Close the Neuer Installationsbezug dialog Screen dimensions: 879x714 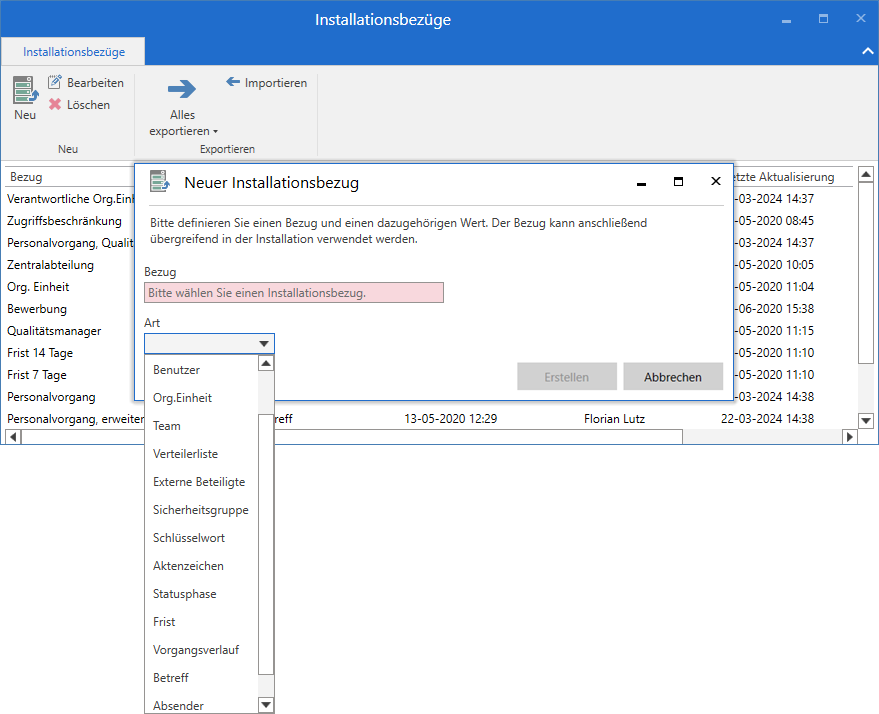(x=715, y=182)
